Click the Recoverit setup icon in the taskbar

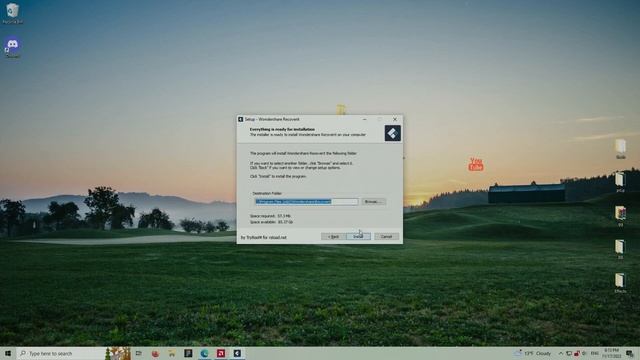pyautogui.click(x=237, y=353)
